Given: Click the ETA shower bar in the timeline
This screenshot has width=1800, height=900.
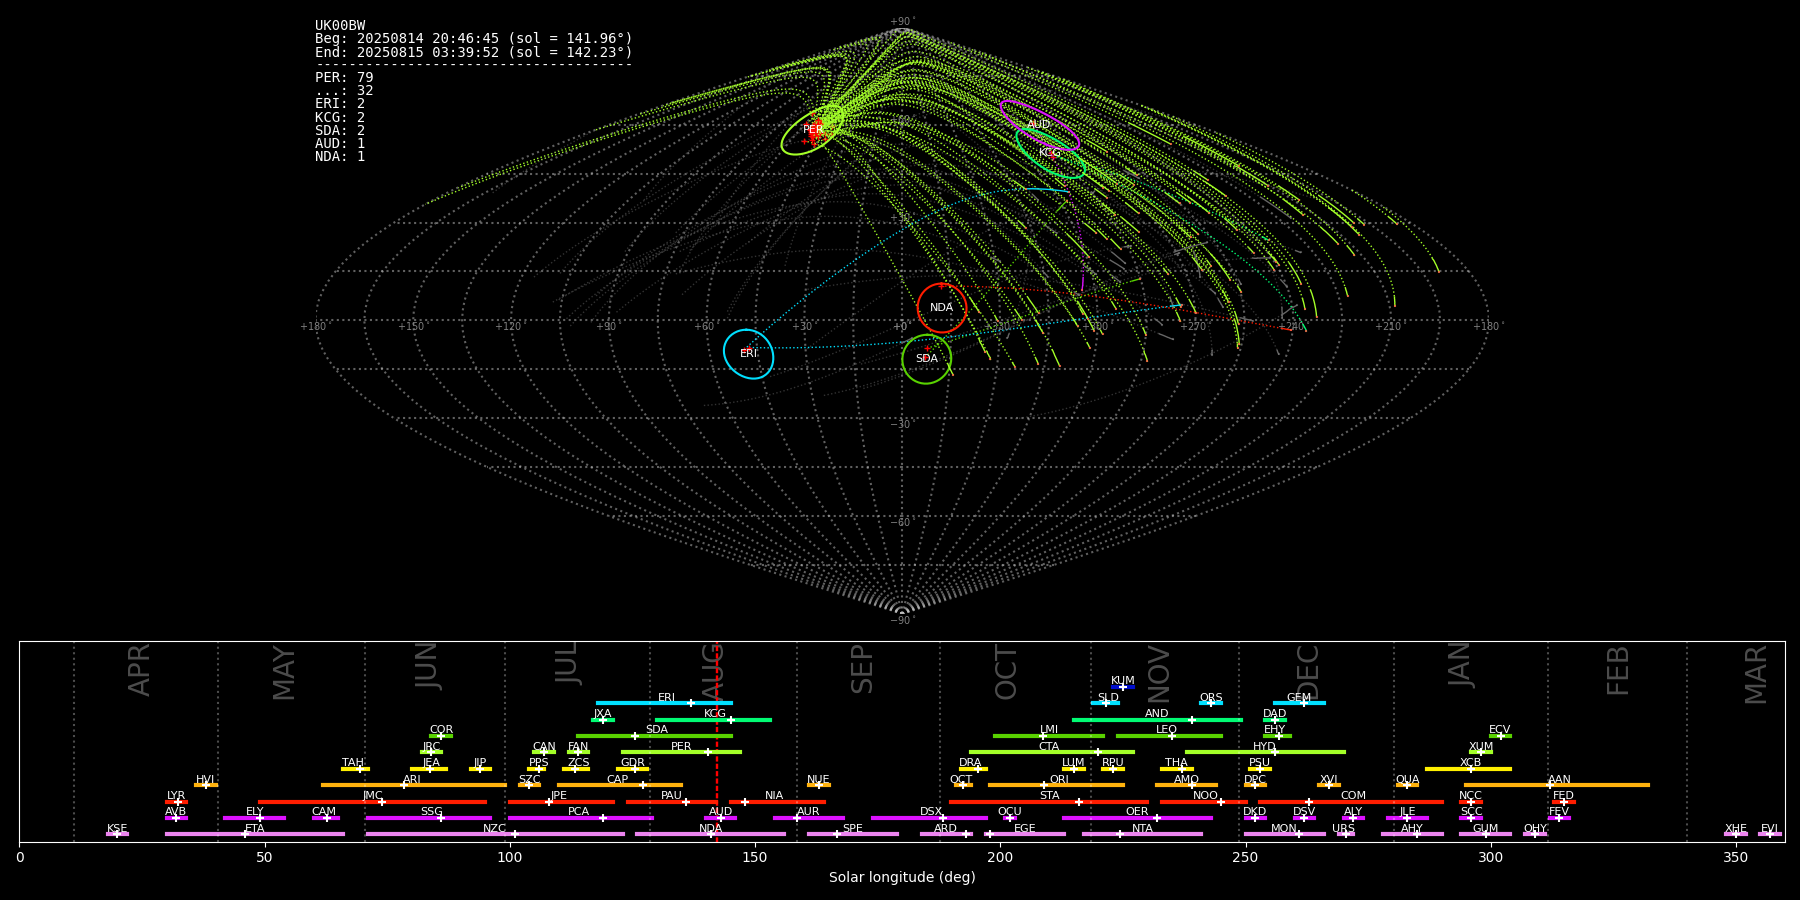Looking at the screenshot, I should (255, 834).
